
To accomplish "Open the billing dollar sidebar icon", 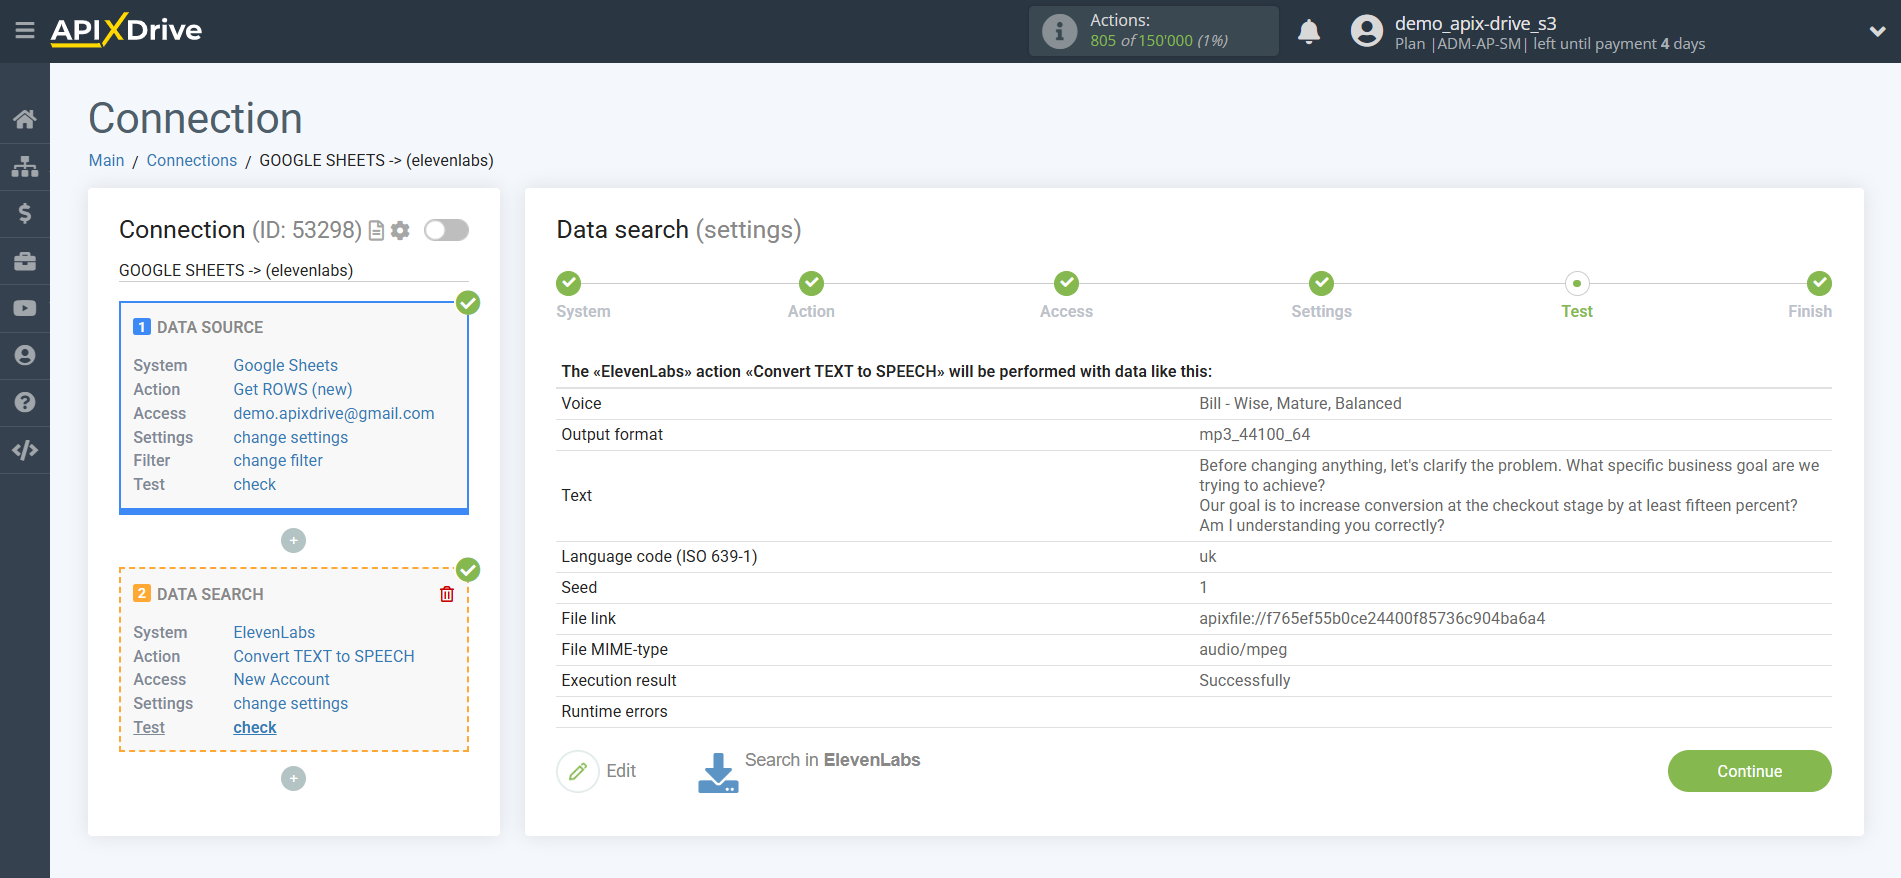I will click(25, 213).
